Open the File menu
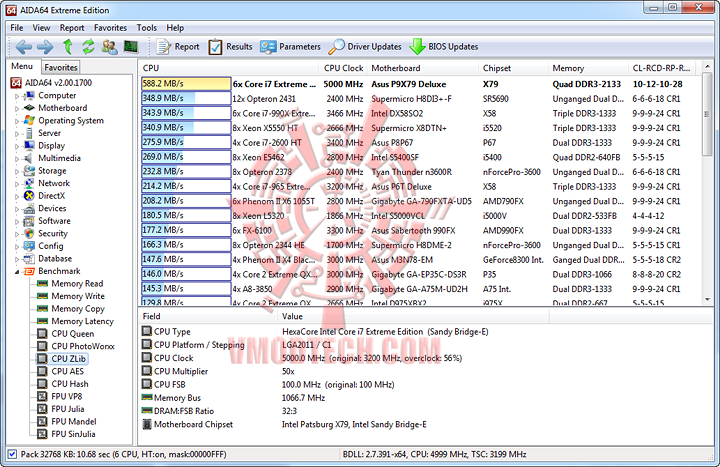Image resolution: width=720 pixels, height=467 pixels. tap(17, 28)
